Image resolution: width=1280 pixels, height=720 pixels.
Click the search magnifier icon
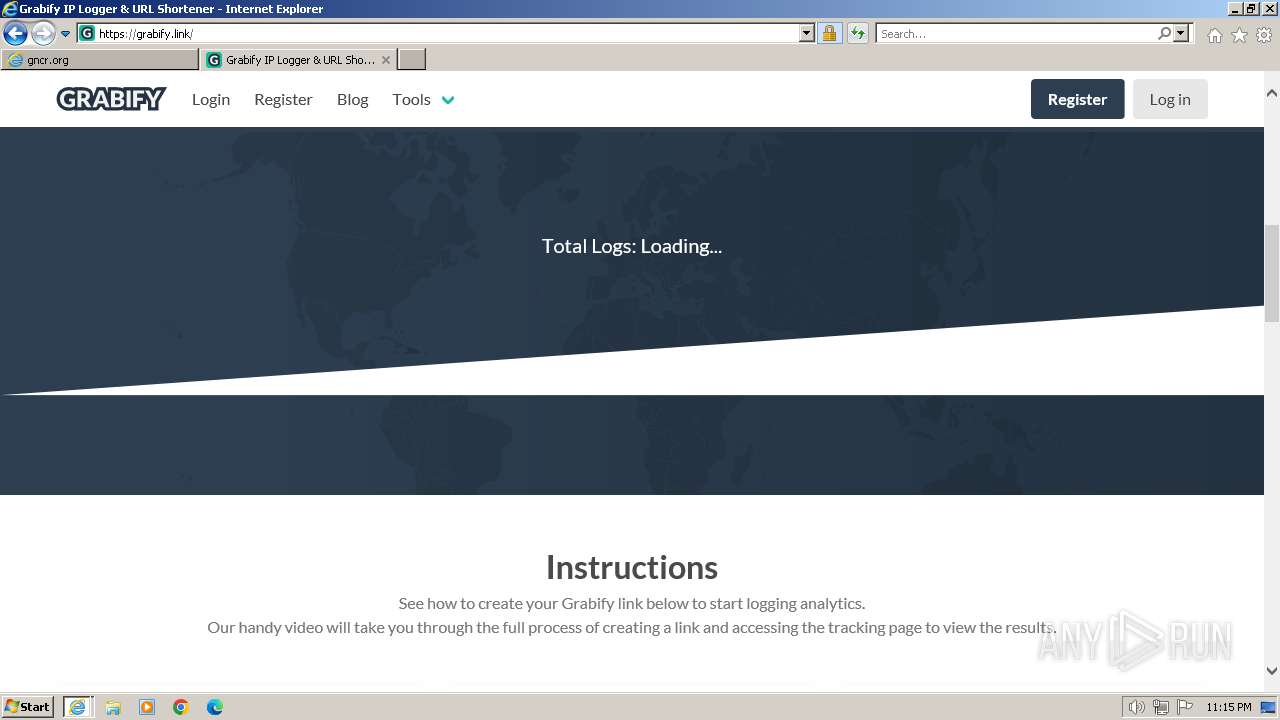[x=1164, y=33]
